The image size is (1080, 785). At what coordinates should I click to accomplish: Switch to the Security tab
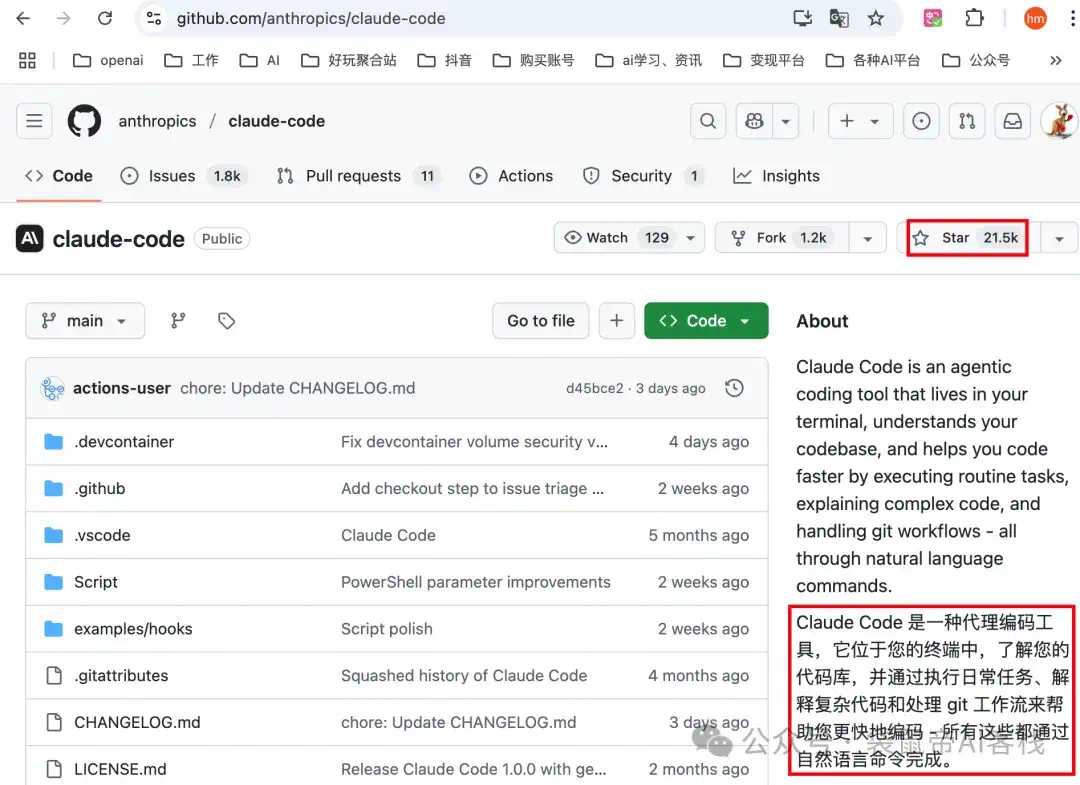coord(643,176)
